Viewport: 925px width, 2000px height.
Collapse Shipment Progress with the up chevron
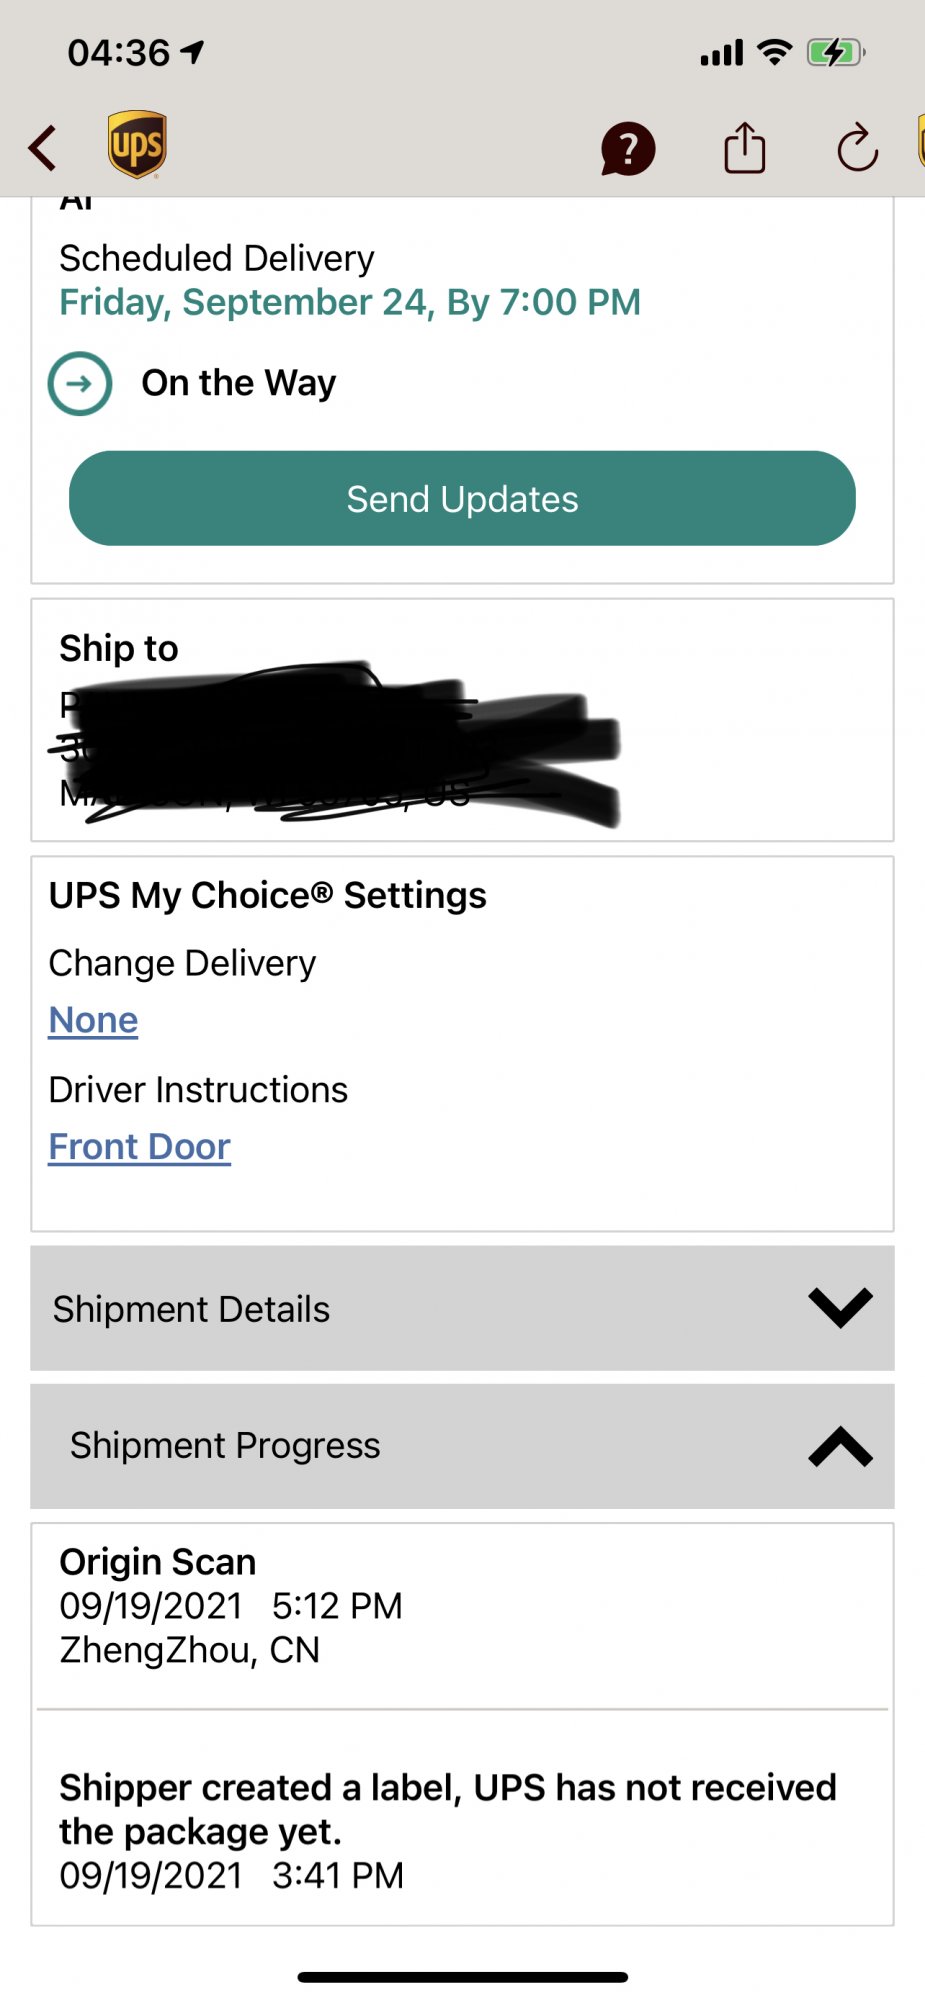pyautogui.click(x=840, y=1446)
